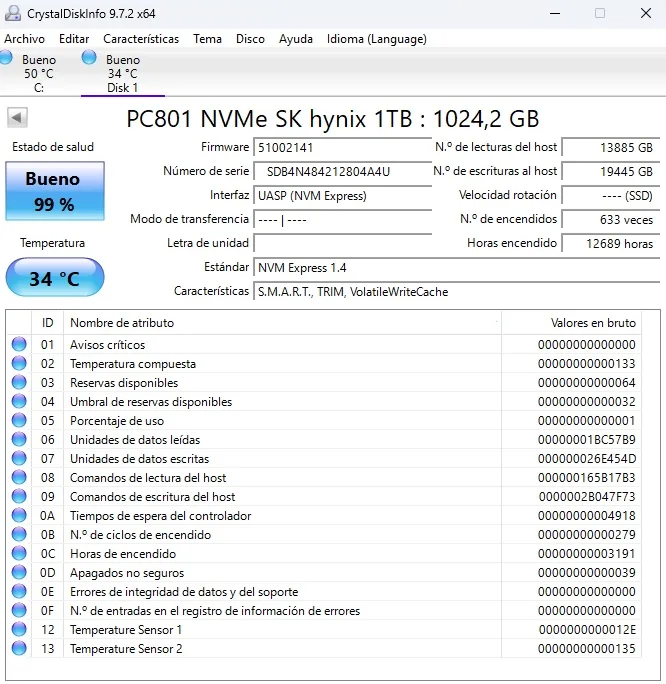Minimize the CrystalDiskInfo window
The image size is (666, 684).
click(x=555, y=14)
